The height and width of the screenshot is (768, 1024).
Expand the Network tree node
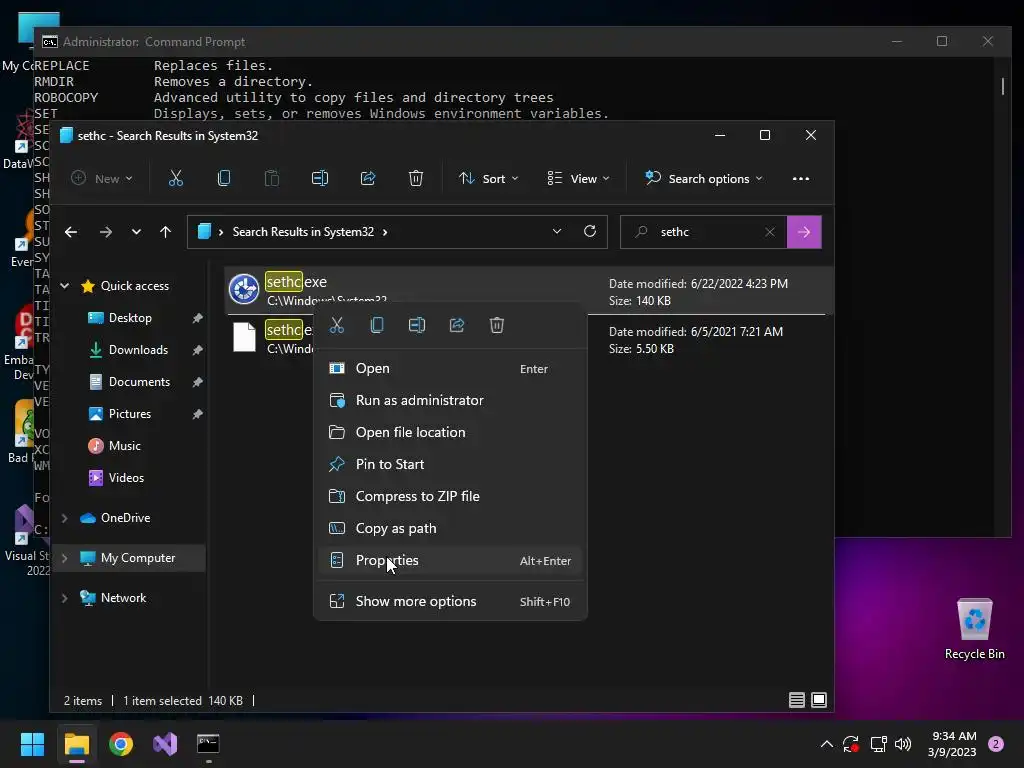click(x=65, y=598)
